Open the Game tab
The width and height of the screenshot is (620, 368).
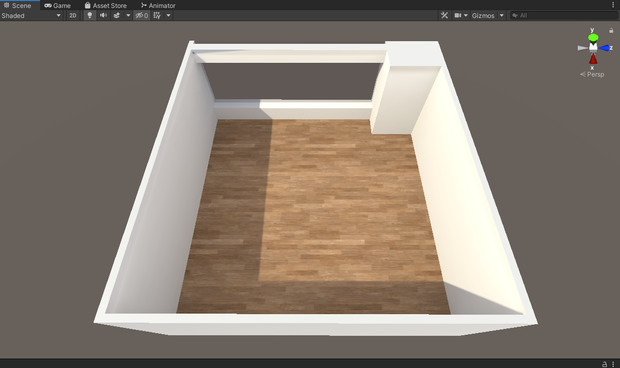[x=58, y=6]
